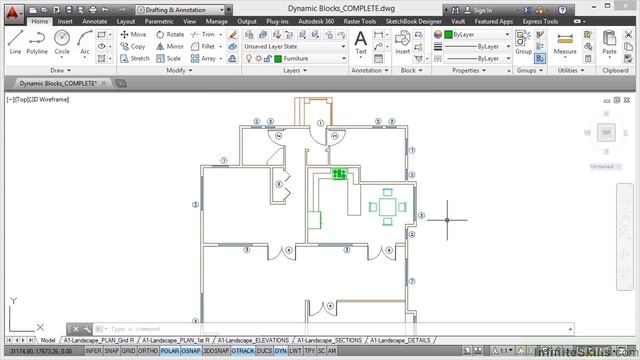
Task: Toggle ORTHO mode in status bar
Action: click(148, 351)
